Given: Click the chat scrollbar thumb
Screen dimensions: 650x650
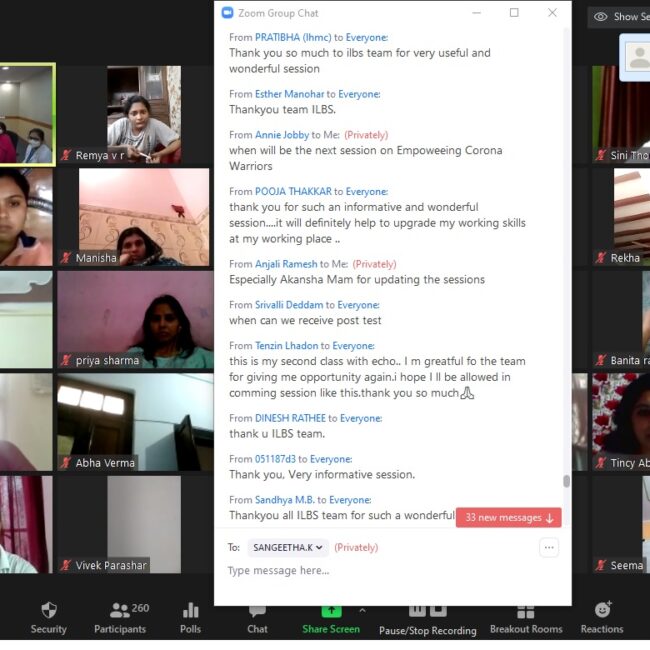Looking at the screenshot, I should pyautogui.click(x=566, y=481).
